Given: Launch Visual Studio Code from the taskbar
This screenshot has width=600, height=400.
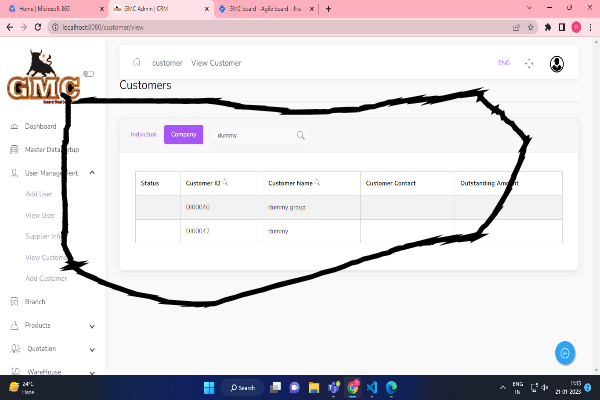Looking at the screenshot, I should [371, 387].
